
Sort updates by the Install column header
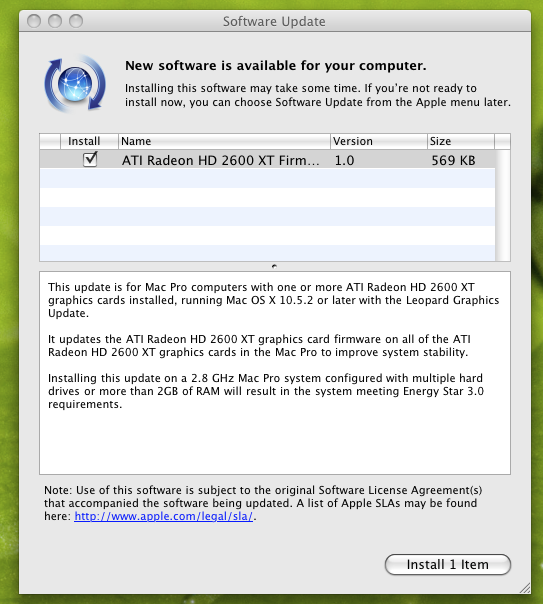[89, 141]
